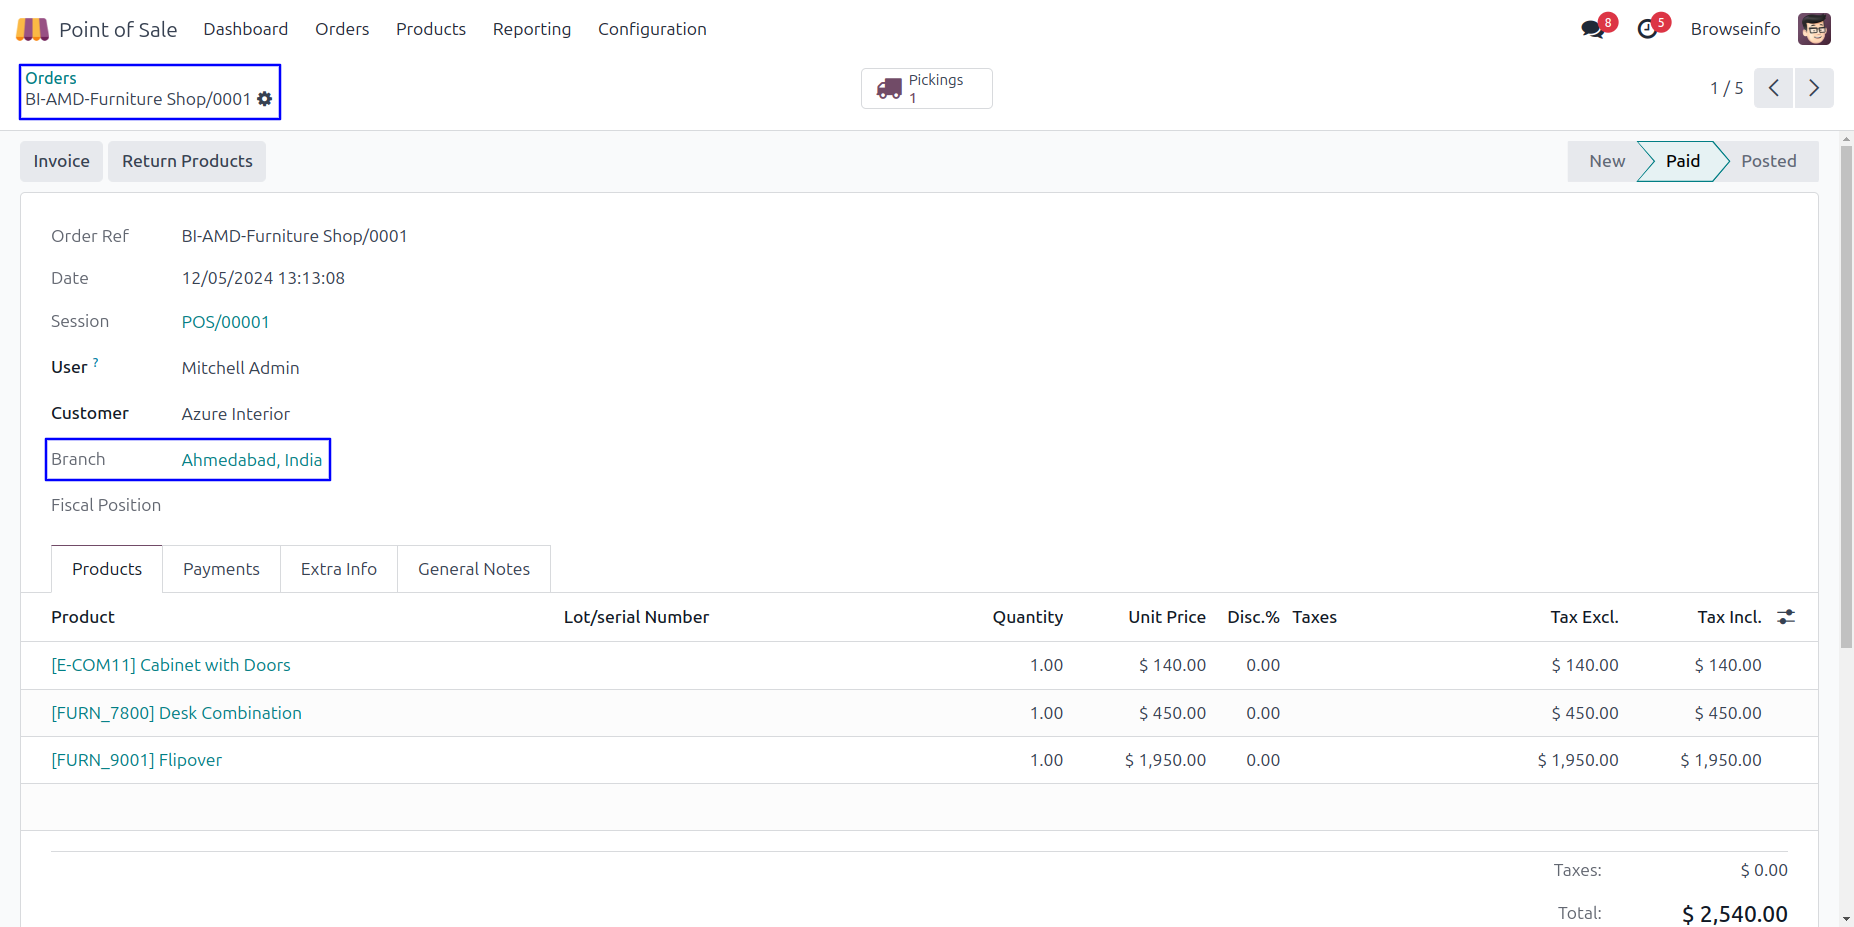1854x927 pixels.
Task: Open the POS/00001 session link
Action: click(225, 322)
